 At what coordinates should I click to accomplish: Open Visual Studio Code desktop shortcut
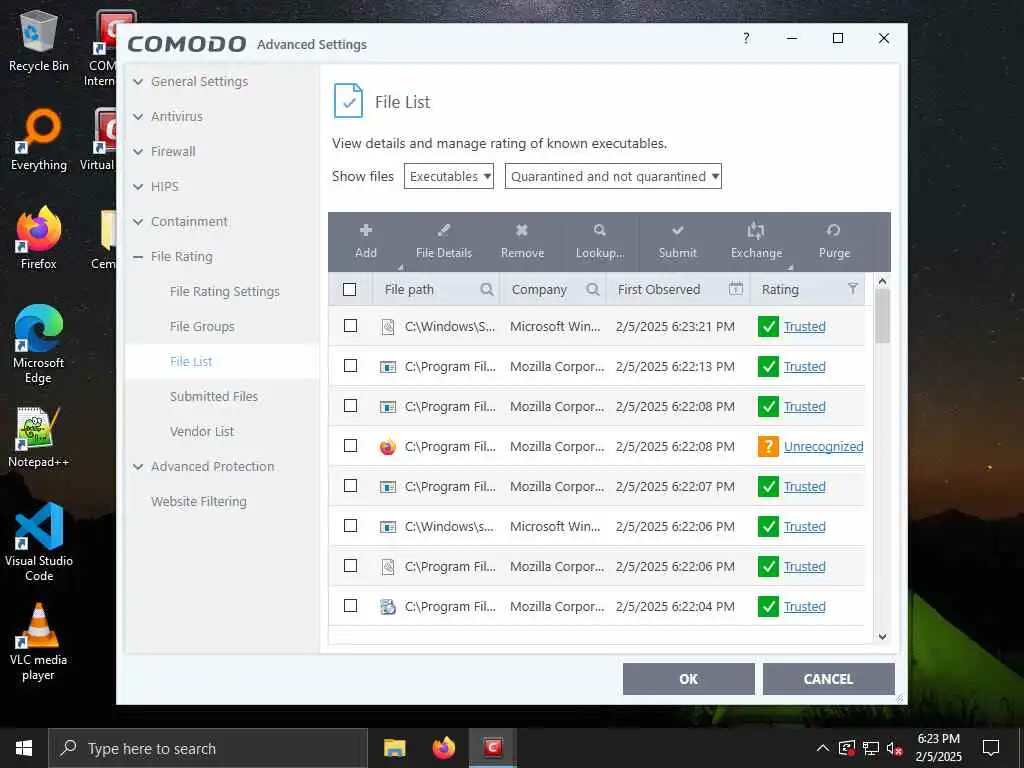(x=39, y=542)
